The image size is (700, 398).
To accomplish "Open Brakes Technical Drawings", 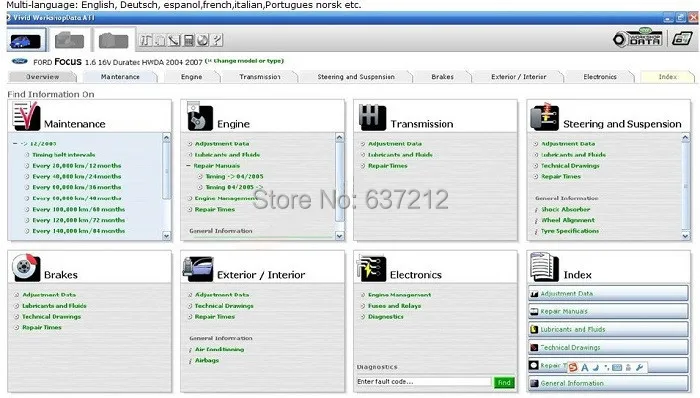I will pos(51,317).
